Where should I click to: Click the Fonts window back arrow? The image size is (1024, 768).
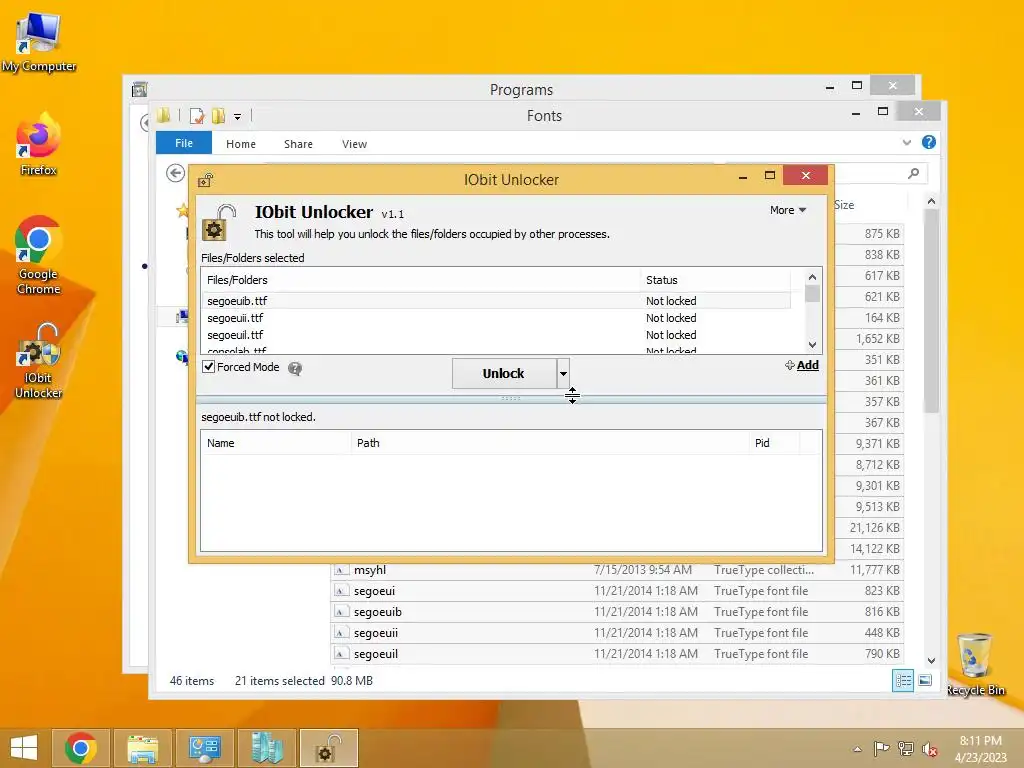pos(175,173)
